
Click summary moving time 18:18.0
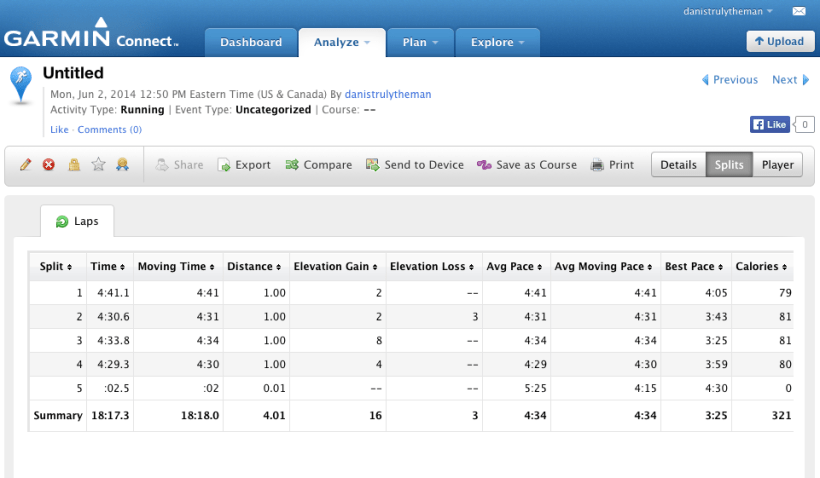coord(200,416)
